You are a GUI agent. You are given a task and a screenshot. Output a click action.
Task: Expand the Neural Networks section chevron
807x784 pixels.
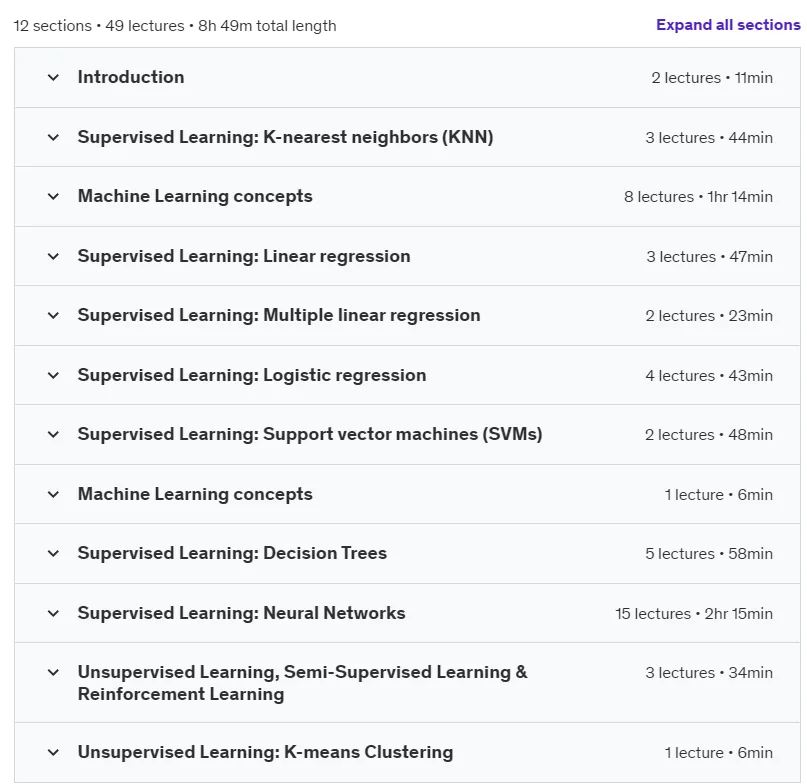click(x=53, y=614)
